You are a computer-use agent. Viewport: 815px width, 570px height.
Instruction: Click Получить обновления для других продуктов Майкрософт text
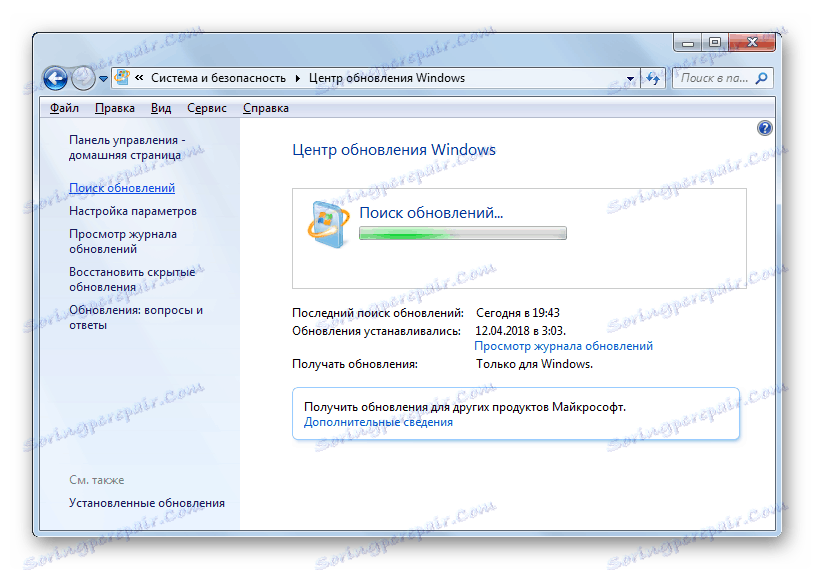click(465, 407)
